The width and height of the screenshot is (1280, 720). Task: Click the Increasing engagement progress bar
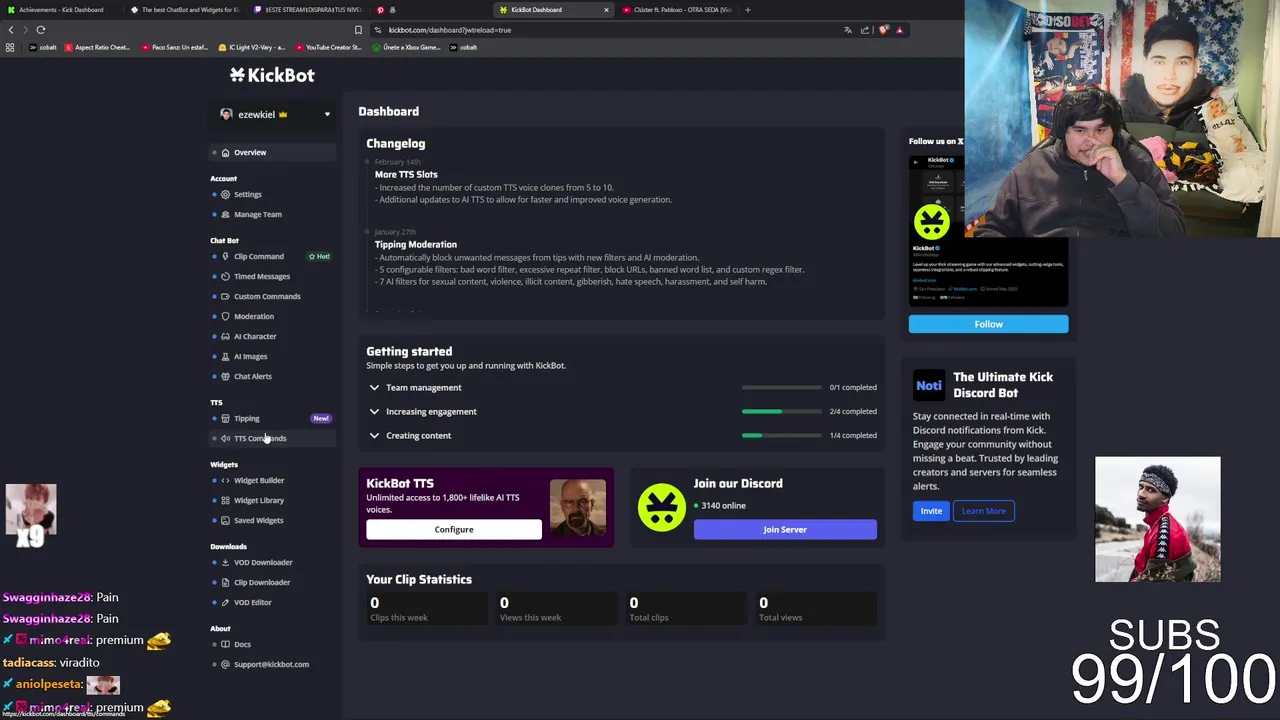781,412
